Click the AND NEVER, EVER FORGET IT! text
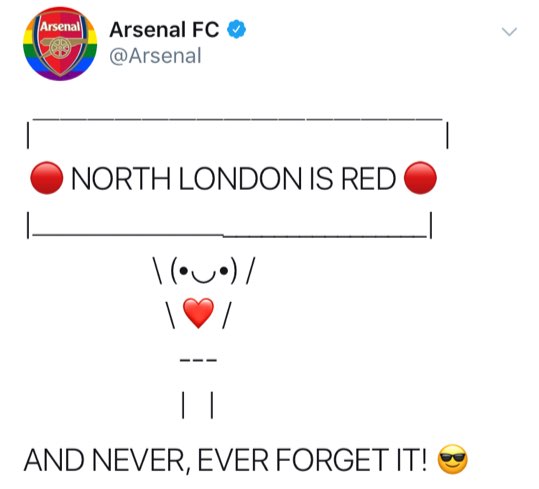 tap(226, 460)
